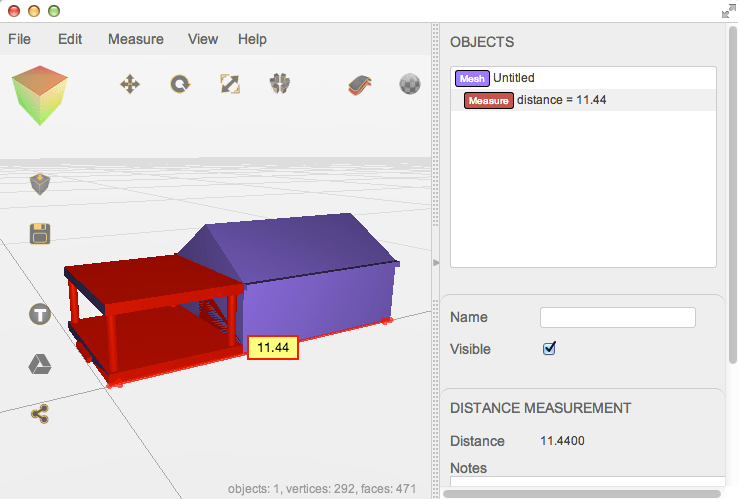Viewport: 738px width, 499px height.
Task: Click the round T text tool icon
Action: coord(40,314)
